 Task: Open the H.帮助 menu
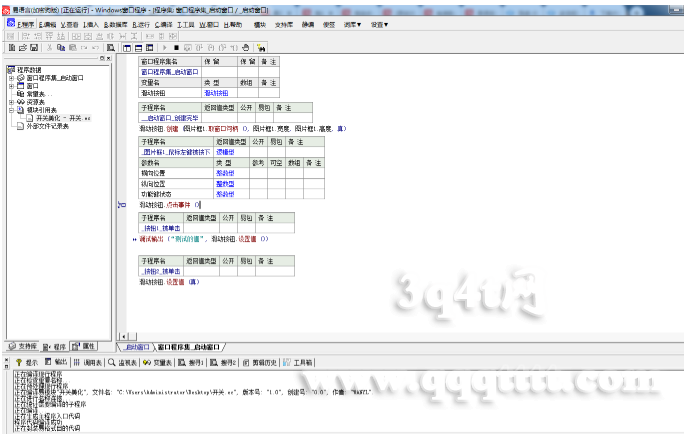coord(233,25)
